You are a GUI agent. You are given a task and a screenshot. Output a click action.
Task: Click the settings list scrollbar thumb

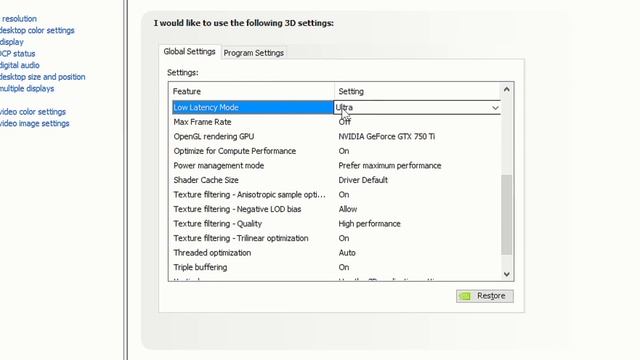coord(507,214)
